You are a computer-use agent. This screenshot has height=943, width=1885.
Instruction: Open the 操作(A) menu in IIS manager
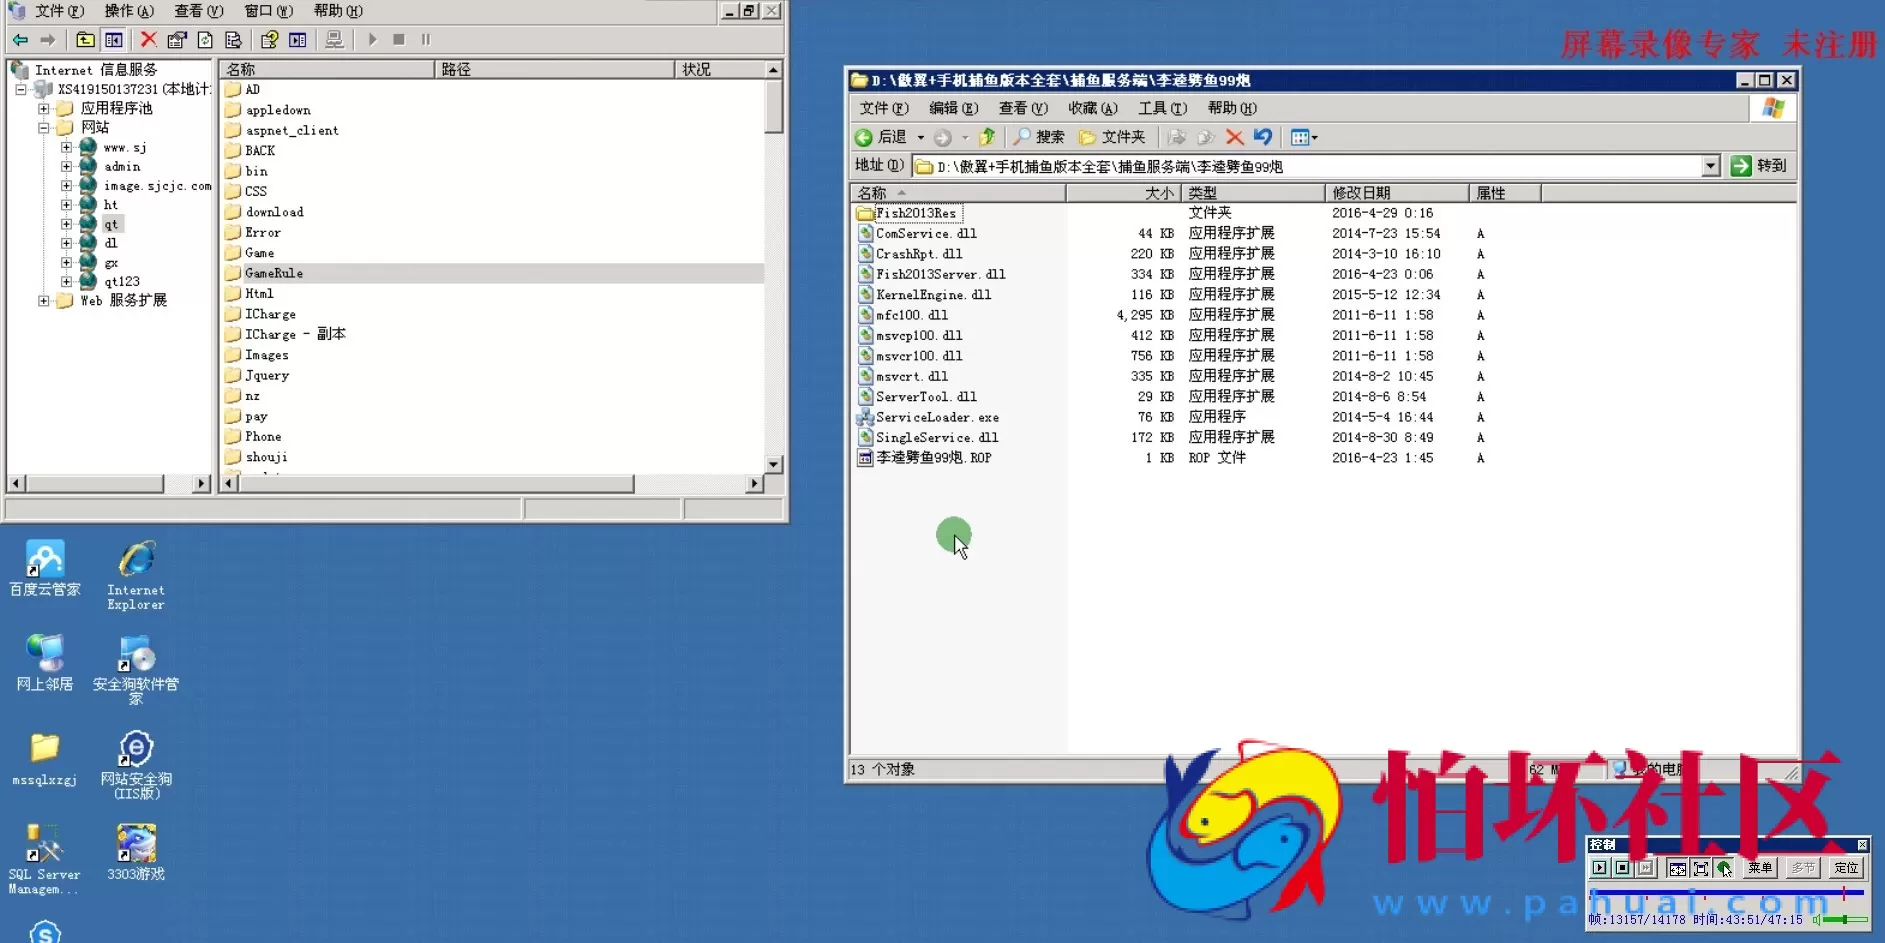coord(129,11)
